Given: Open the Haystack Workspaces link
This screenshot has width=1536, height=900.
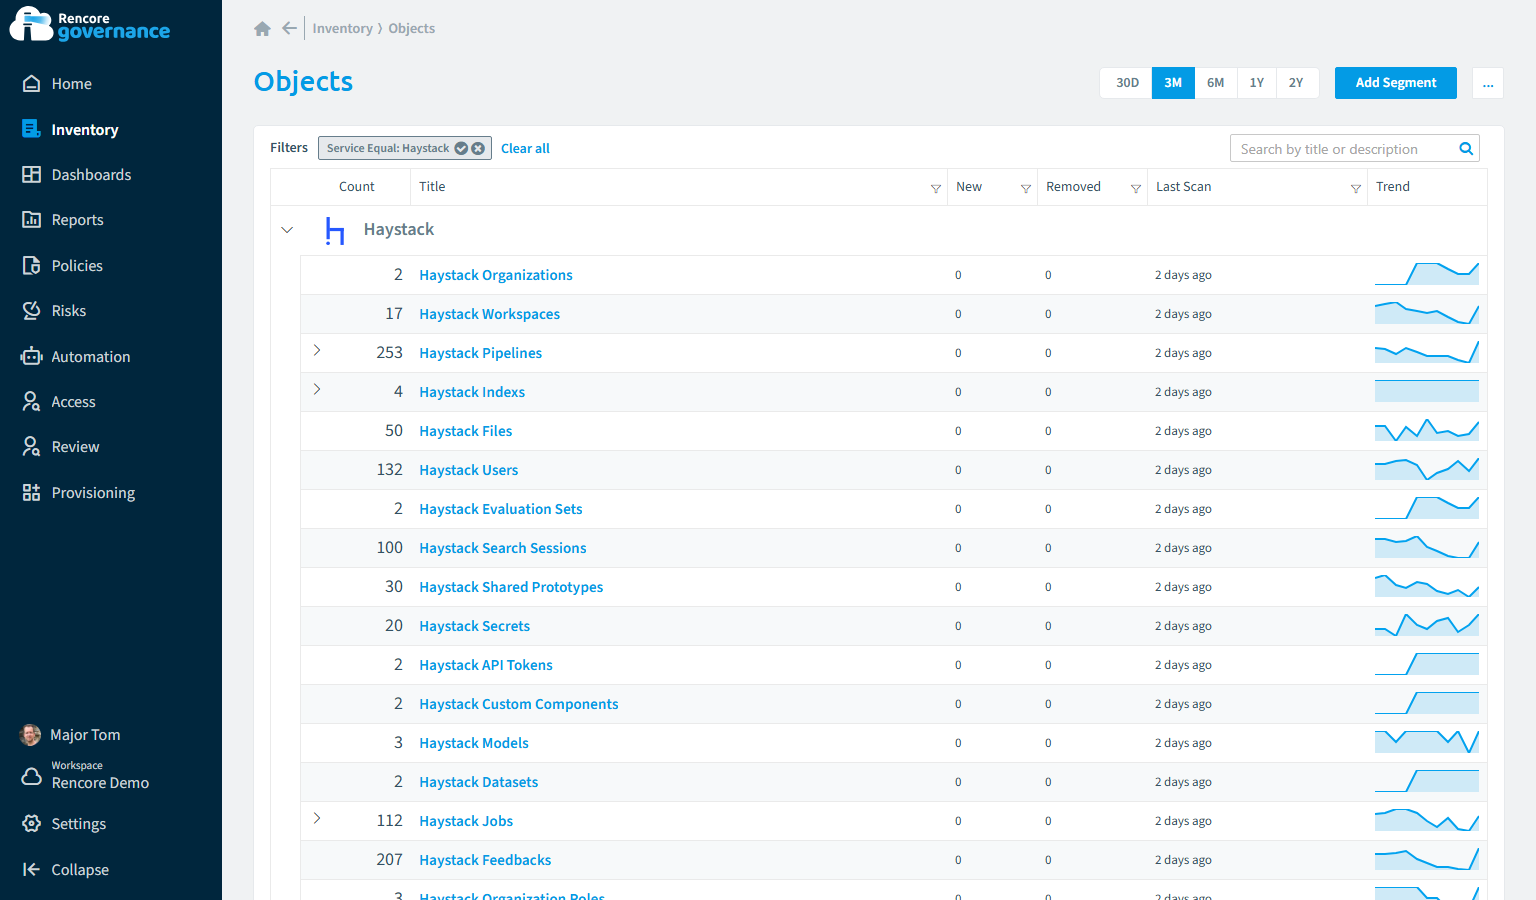Looking at the screenshot, I should pyautogui.click(x=490, y=314).
